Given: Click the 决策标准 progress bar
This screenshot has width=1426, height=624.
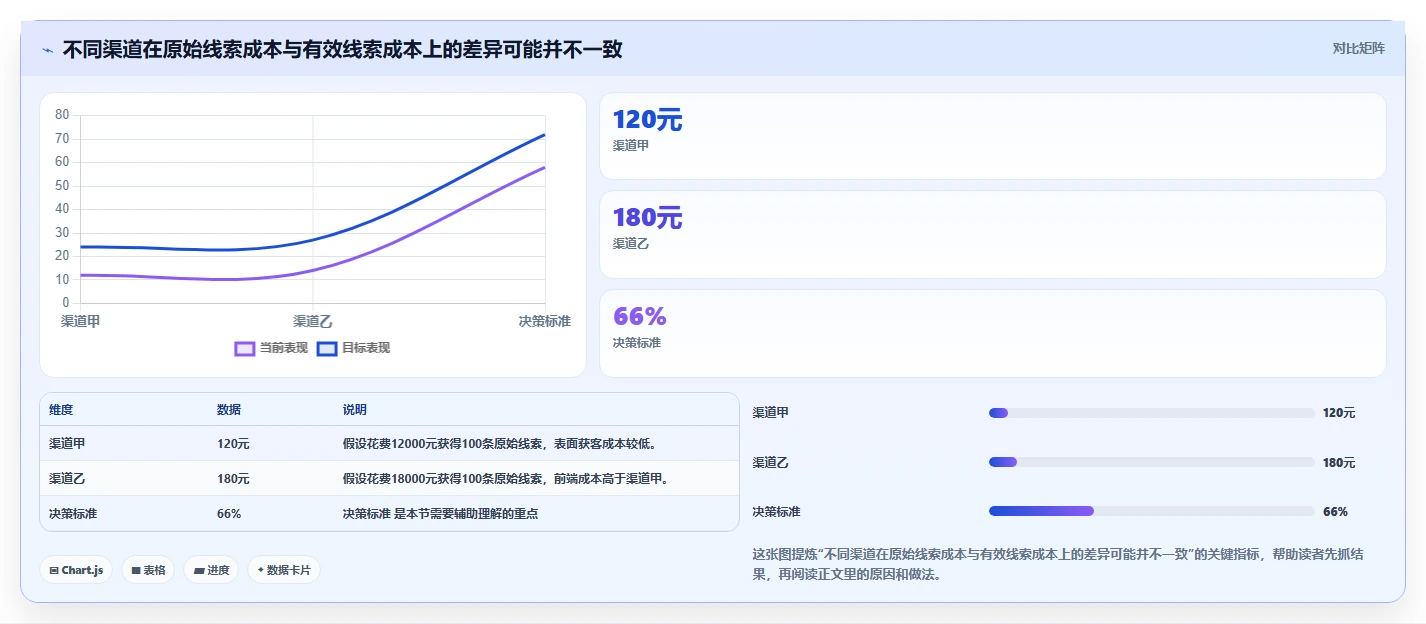Looking at the screenshot, I should click(x=1151, y=511).
